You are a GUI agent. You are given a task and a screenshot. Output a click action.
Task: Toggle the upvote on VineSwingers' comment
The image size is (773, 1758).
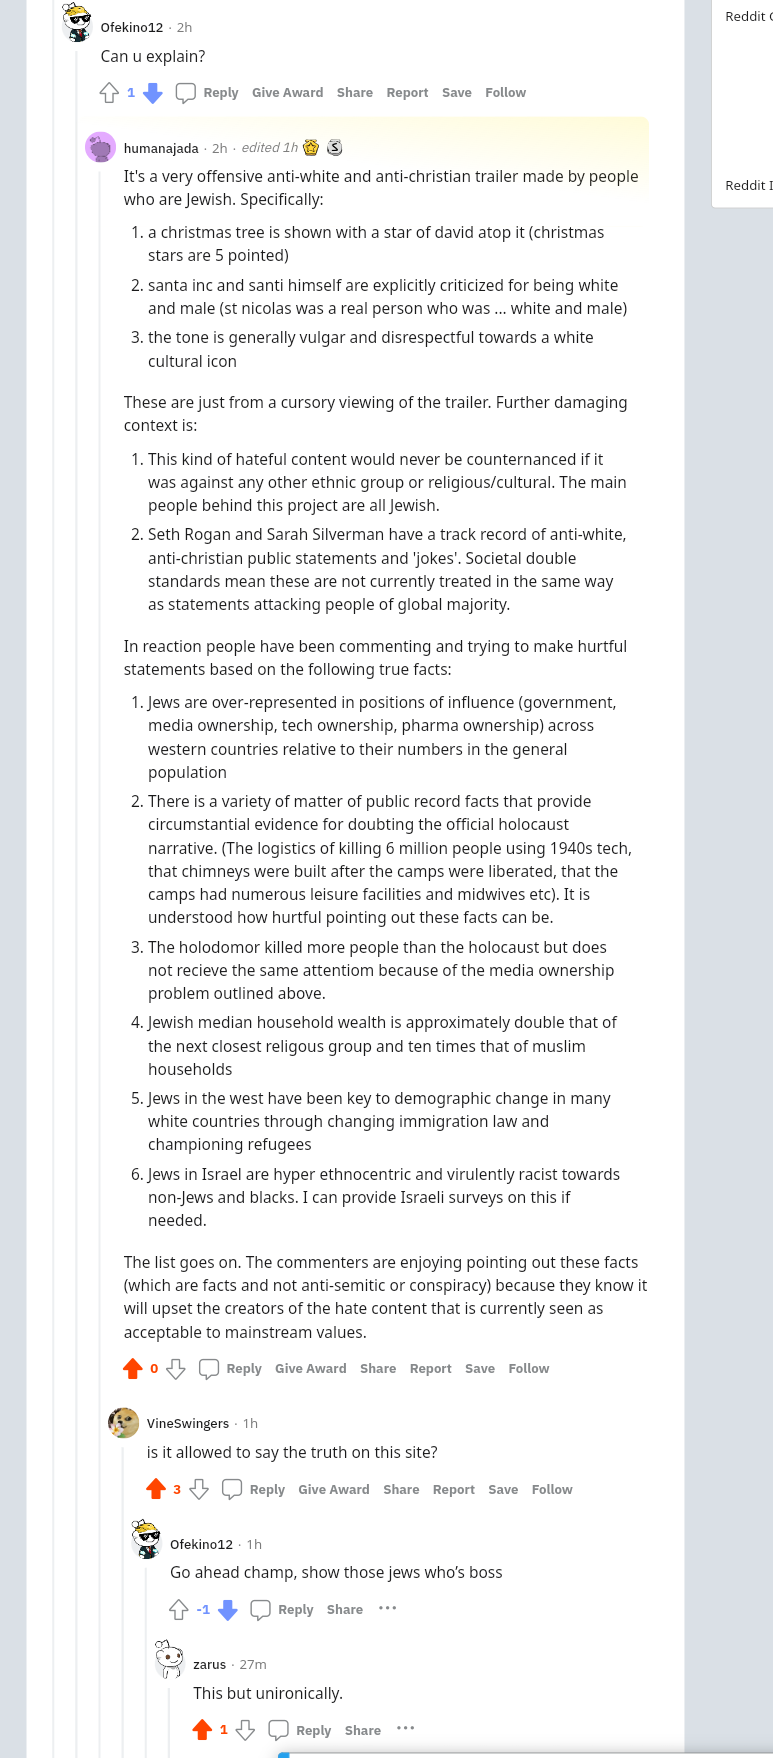[x=155, y=1490]
